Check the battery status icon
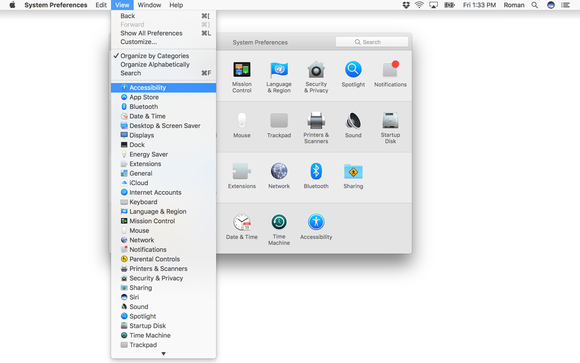580x363 pixels. pyautogui.click(x=449, y=5)
